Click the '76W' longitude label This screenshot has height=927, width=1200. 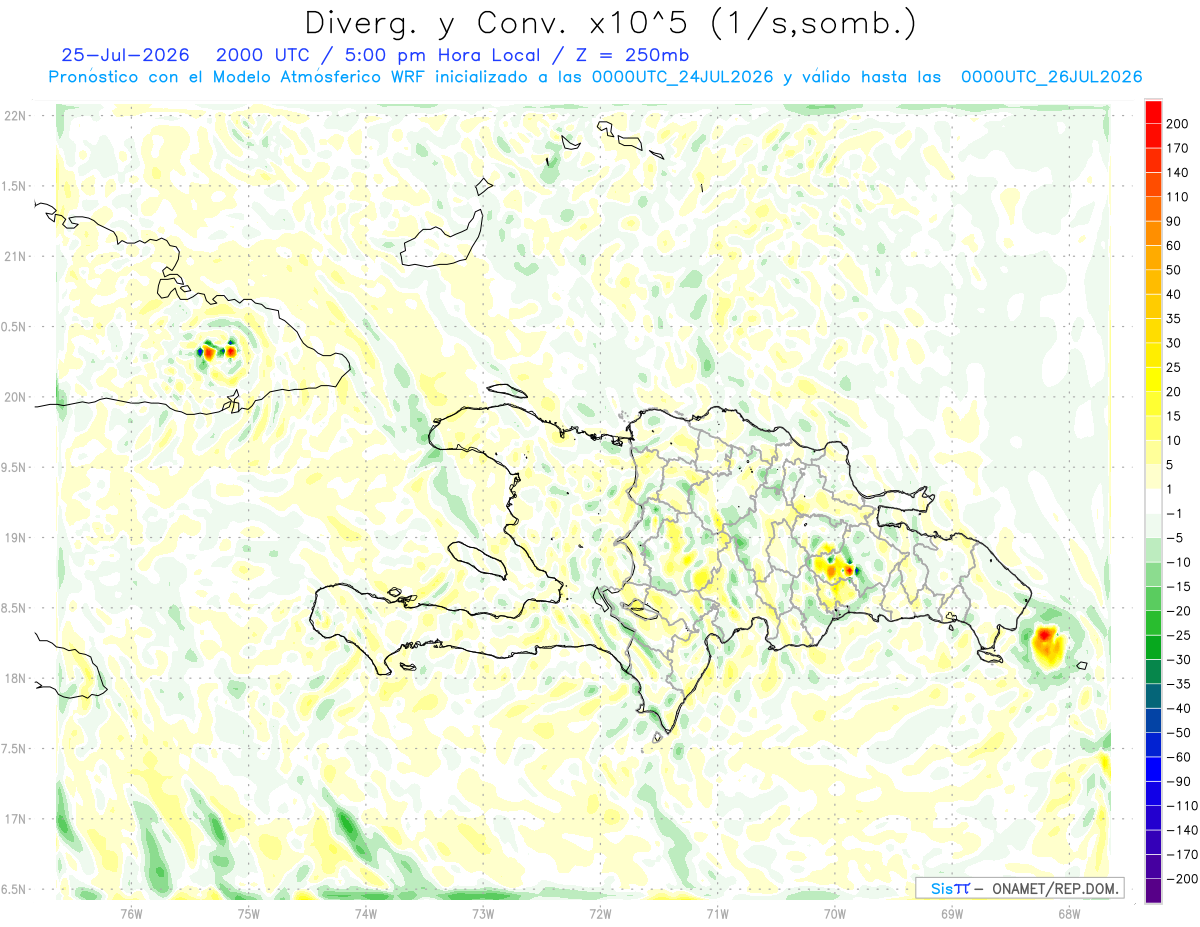pos(131,914)
